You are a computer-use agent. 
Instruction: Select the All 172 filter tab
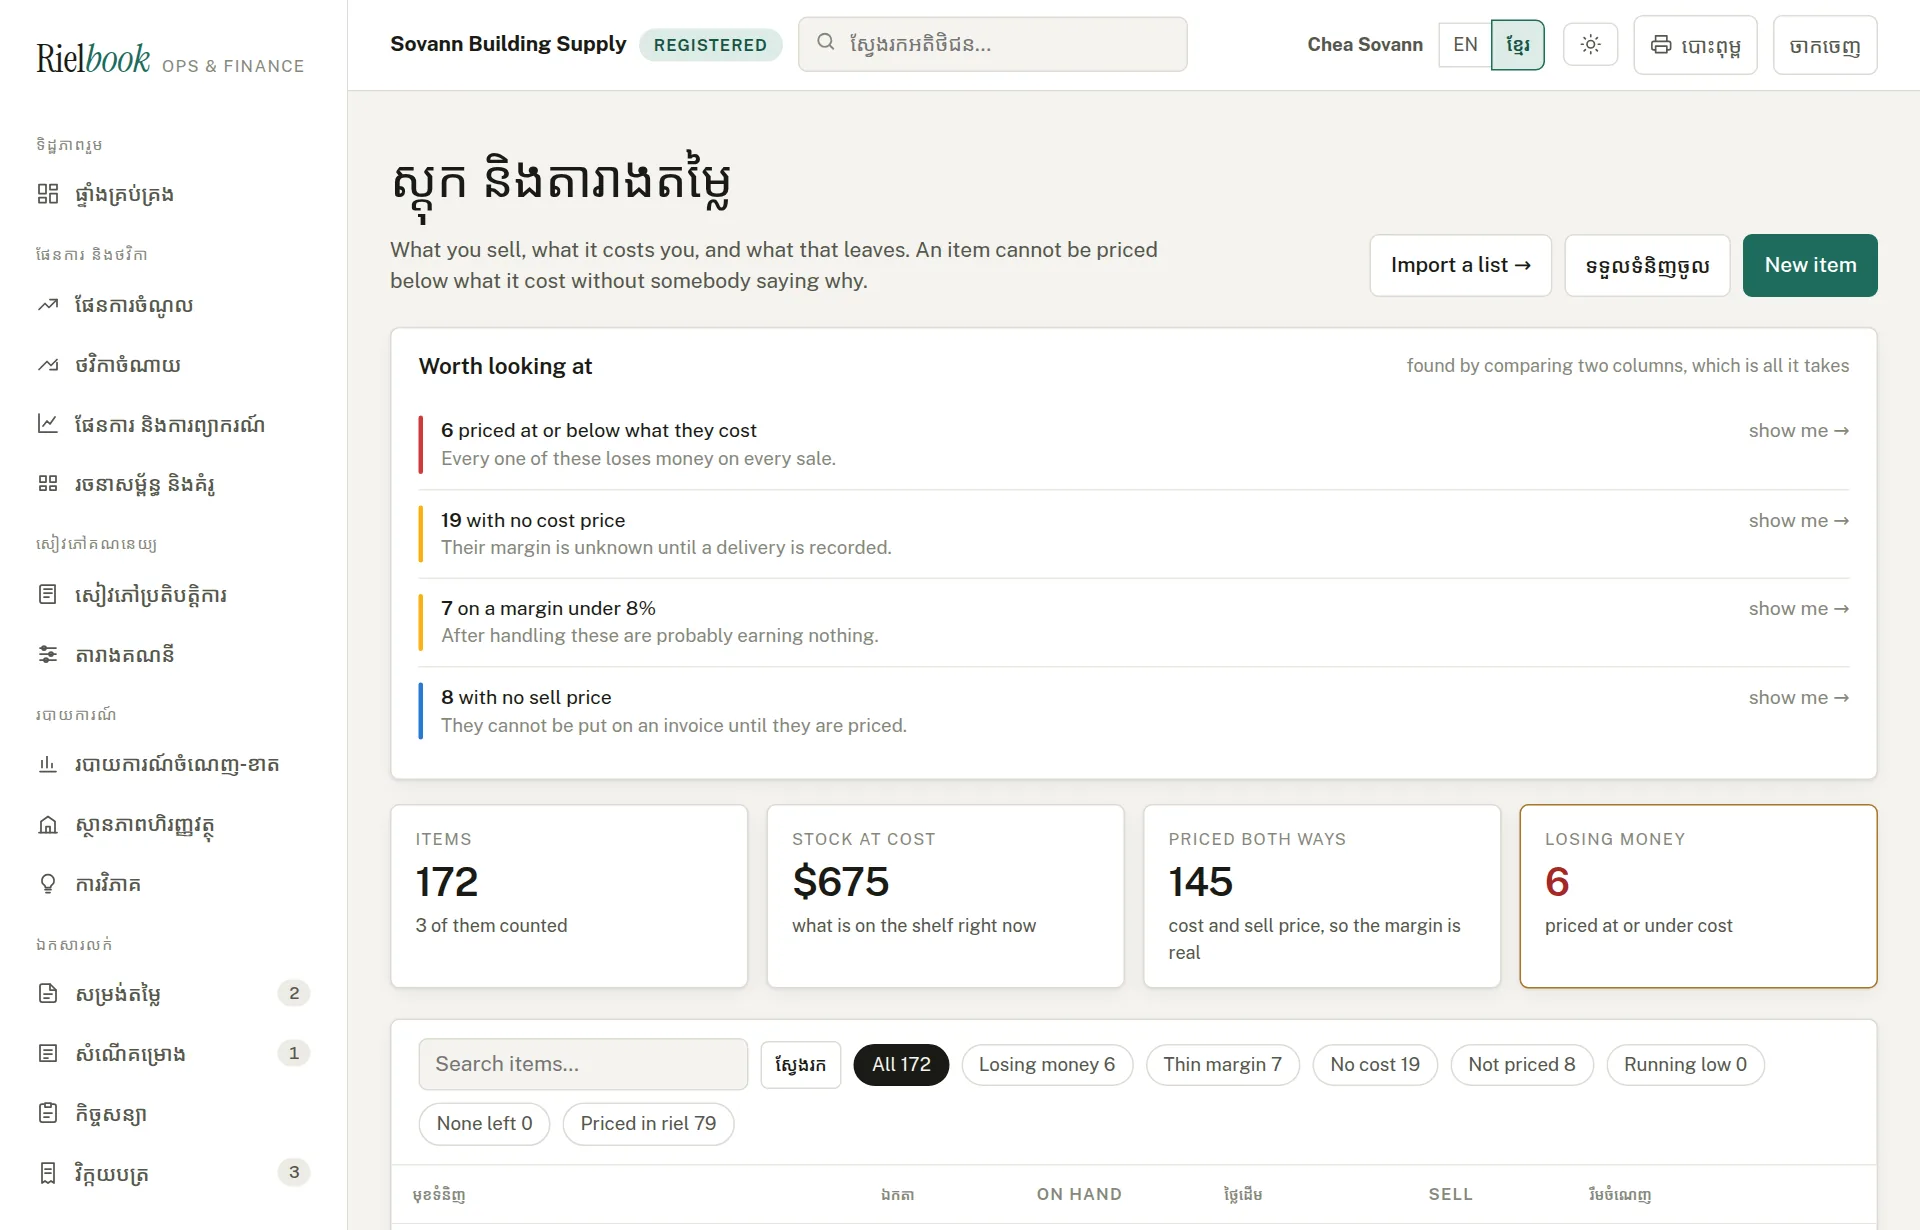(901, 1064)
